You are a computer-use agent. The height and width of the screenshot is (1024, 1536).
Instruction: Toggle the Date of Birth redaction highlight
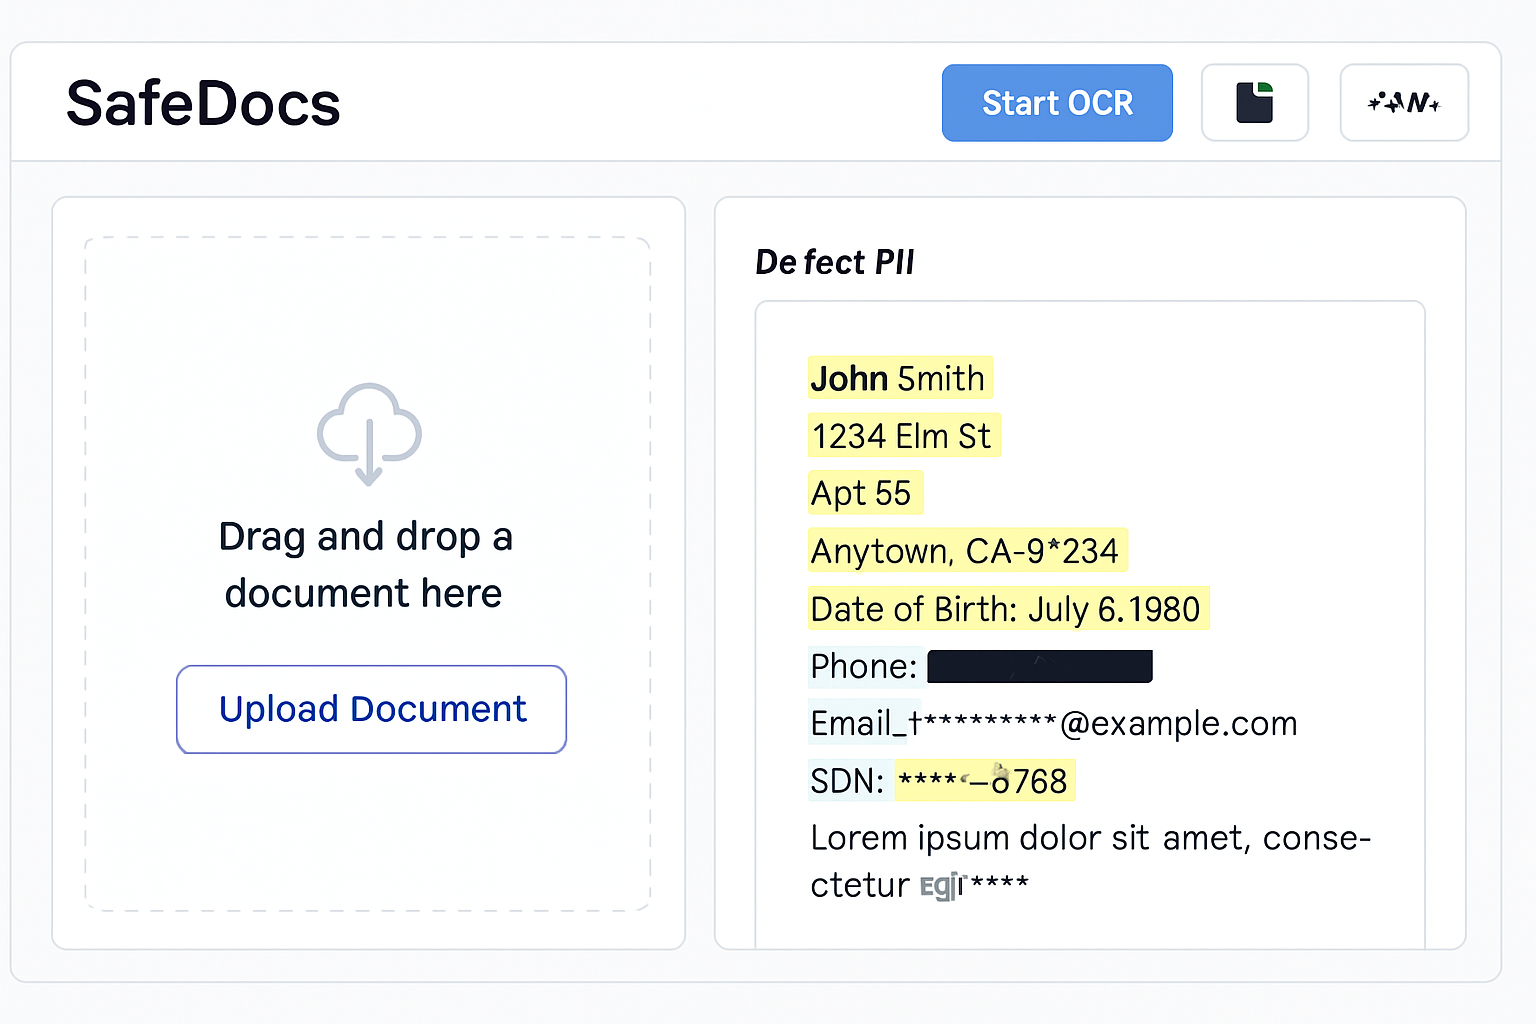[x=1008, y=608]
